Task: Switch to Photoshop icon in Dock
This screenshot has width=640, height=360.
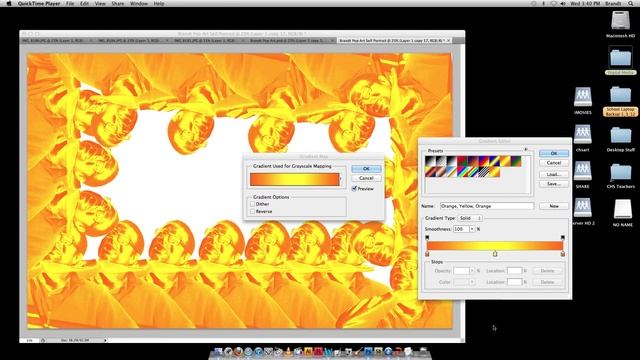Action: click(x=368, y=351)
